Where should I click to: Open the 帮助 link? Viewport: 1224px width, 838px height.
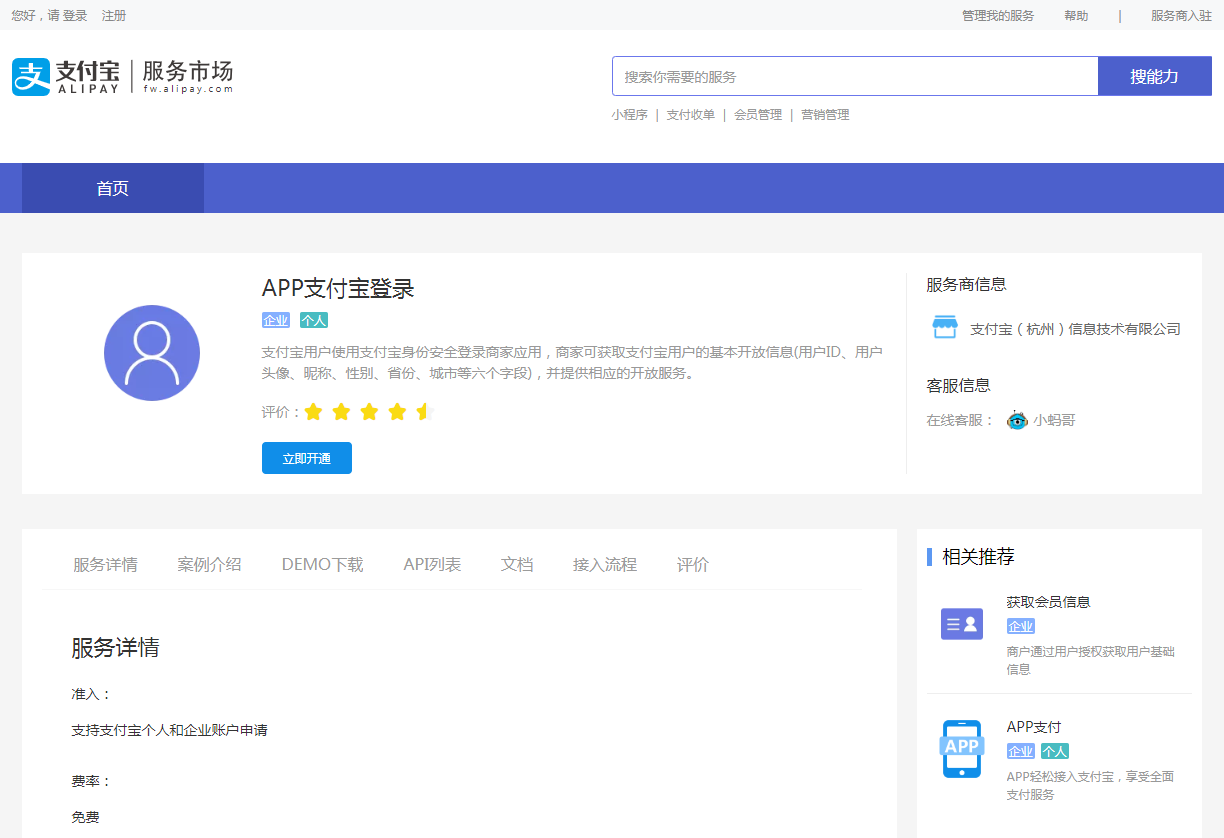[x=1076, y=16]
